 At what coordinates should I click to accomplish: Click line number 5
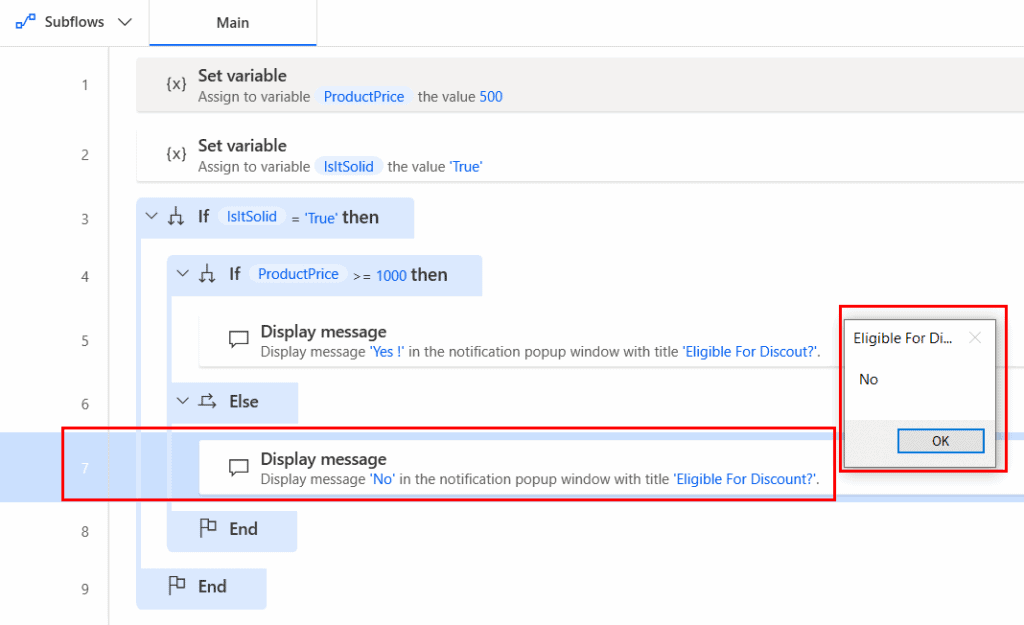[x=85, y=341]
